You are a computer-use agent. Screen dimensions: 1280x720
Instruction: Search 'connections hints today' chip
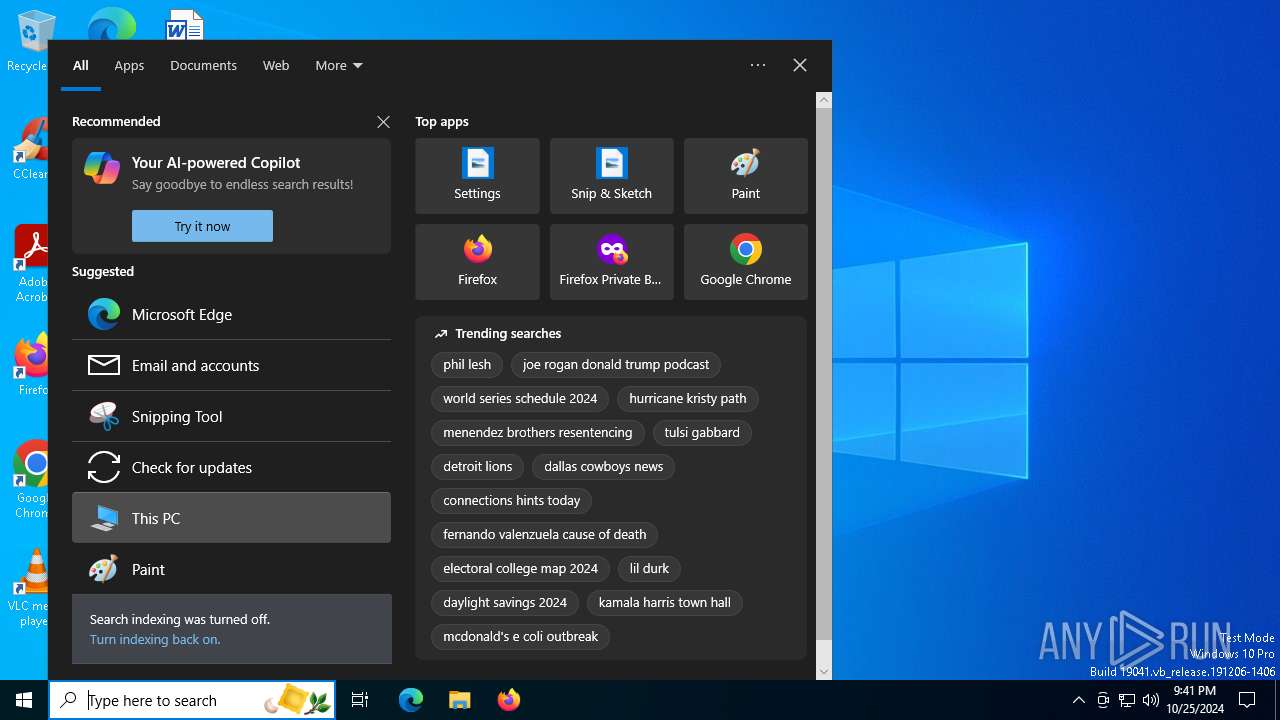pos(512,501)
